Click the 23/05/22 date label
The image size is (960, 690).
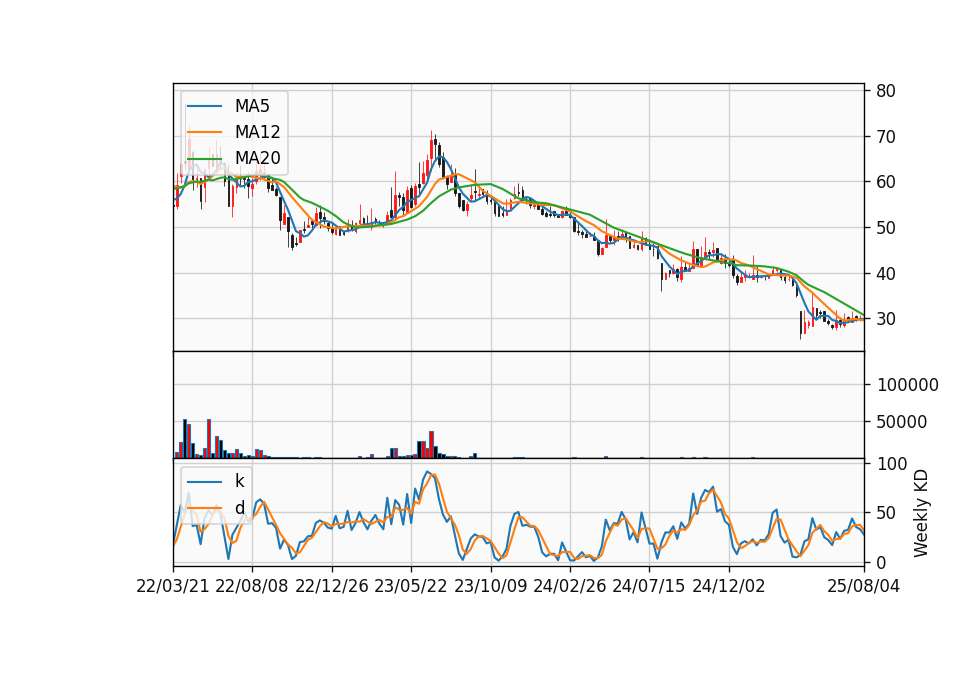(x=411, y=586)
